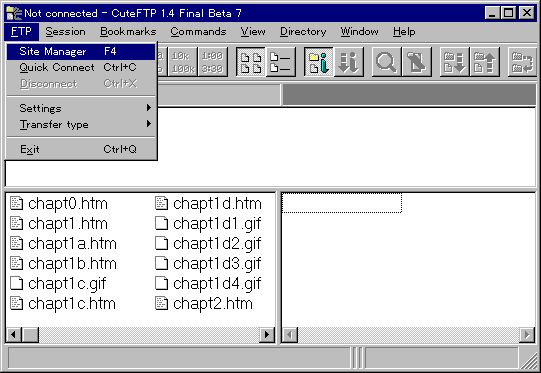The height and width of the screenshot is (373, 541).
Task: Toggle the directory info icon with folder
Action: click(318, 62)
